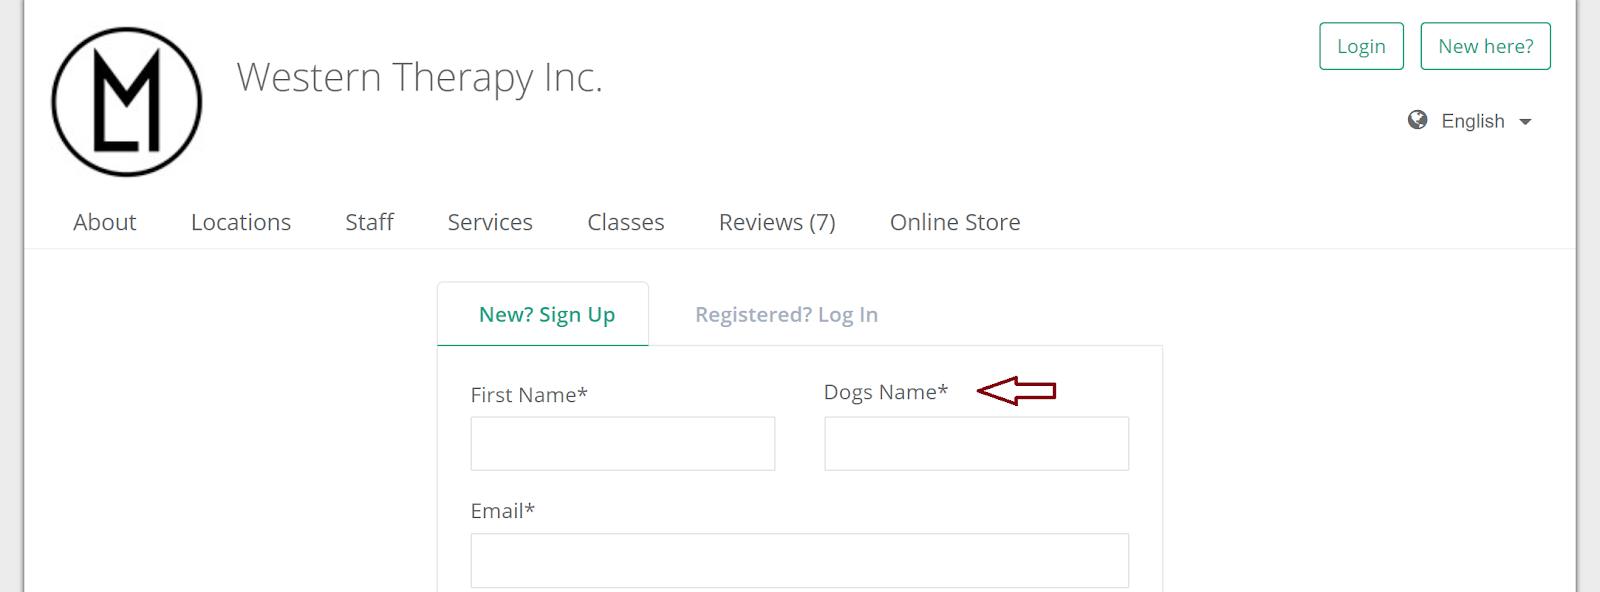Switch to the New? Sign Up tab

[546, 314]
